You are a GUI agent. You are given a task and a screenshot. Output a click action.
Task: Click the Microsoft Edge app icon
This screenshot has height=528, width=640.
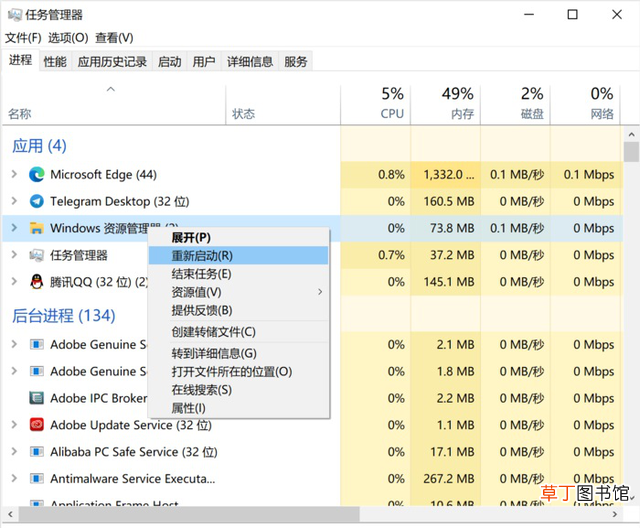click(x=37, y=175)
